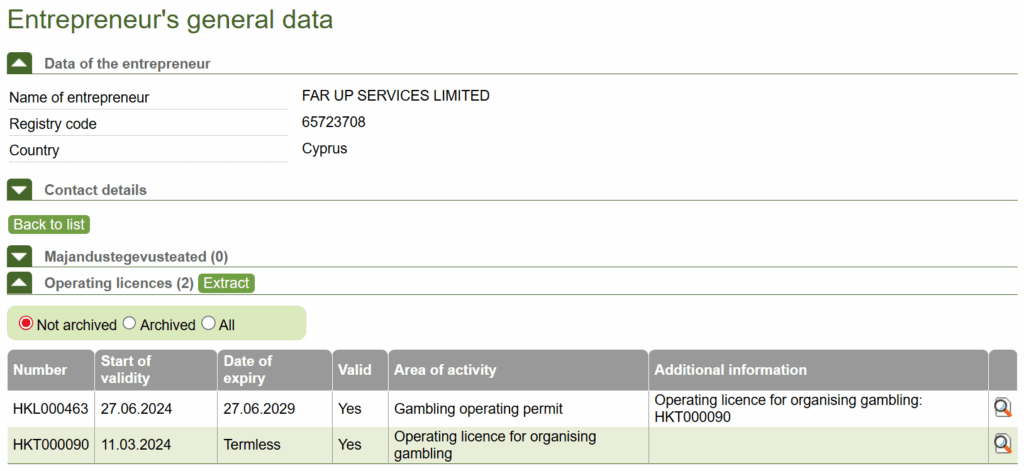This screenshot has width=1024, height=471.
Task: Expand Contact details section arrow
Action: point(20,190)
